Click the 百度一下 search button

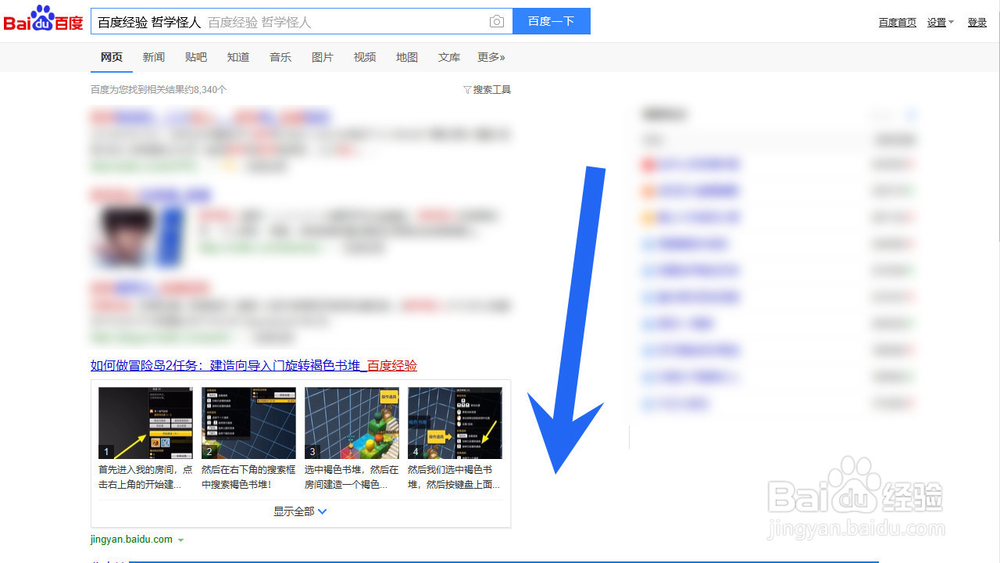pos(551,21)
